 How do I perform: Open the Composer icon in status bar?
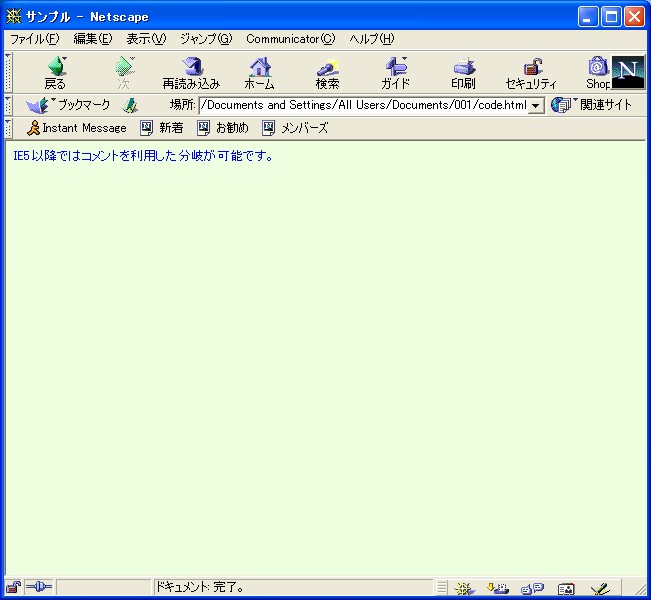pyautogui.click(x=599, y=589)
